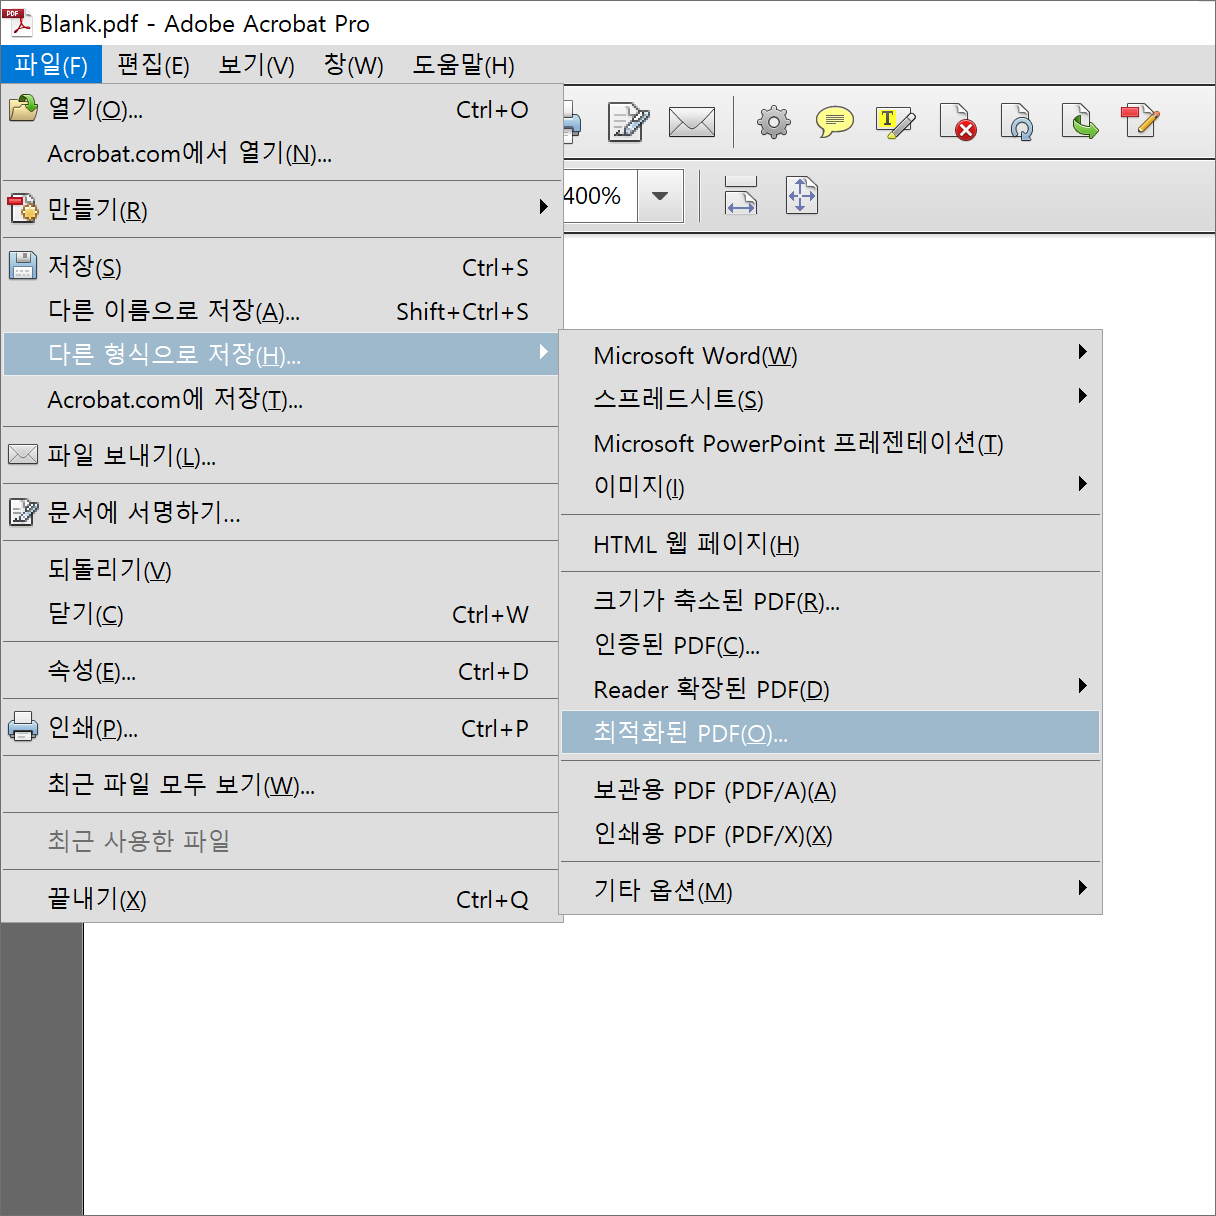Choose 인쇄(P)... menu entry
This screenshot has width=1216, height=1216.
[281, 728]
